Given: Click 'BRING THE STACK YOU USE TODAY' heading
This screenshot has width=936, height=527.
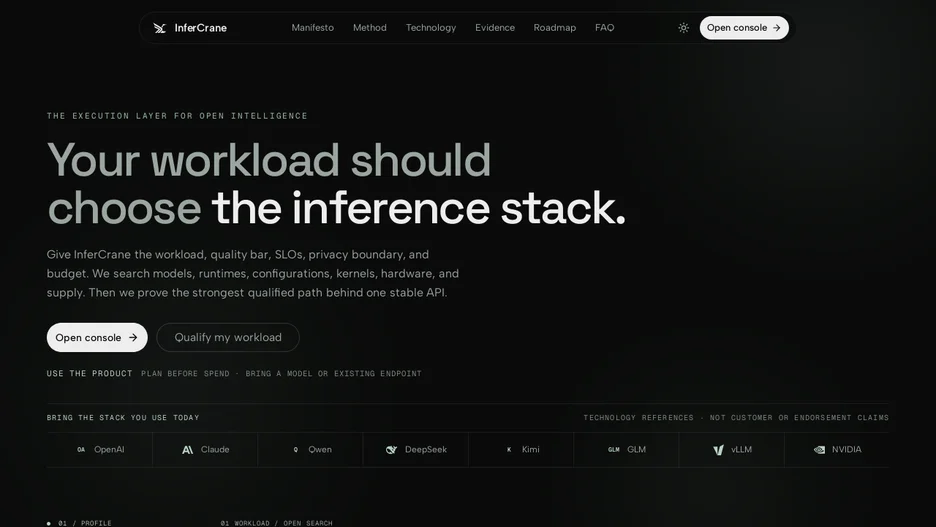Looking at the screenshot, I should click(x=123, y=418).
